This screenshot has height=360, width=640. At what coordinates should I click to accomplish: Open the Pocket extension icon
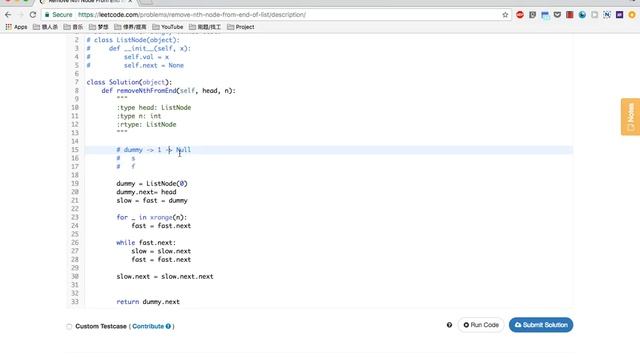click(x=557, y=15)
